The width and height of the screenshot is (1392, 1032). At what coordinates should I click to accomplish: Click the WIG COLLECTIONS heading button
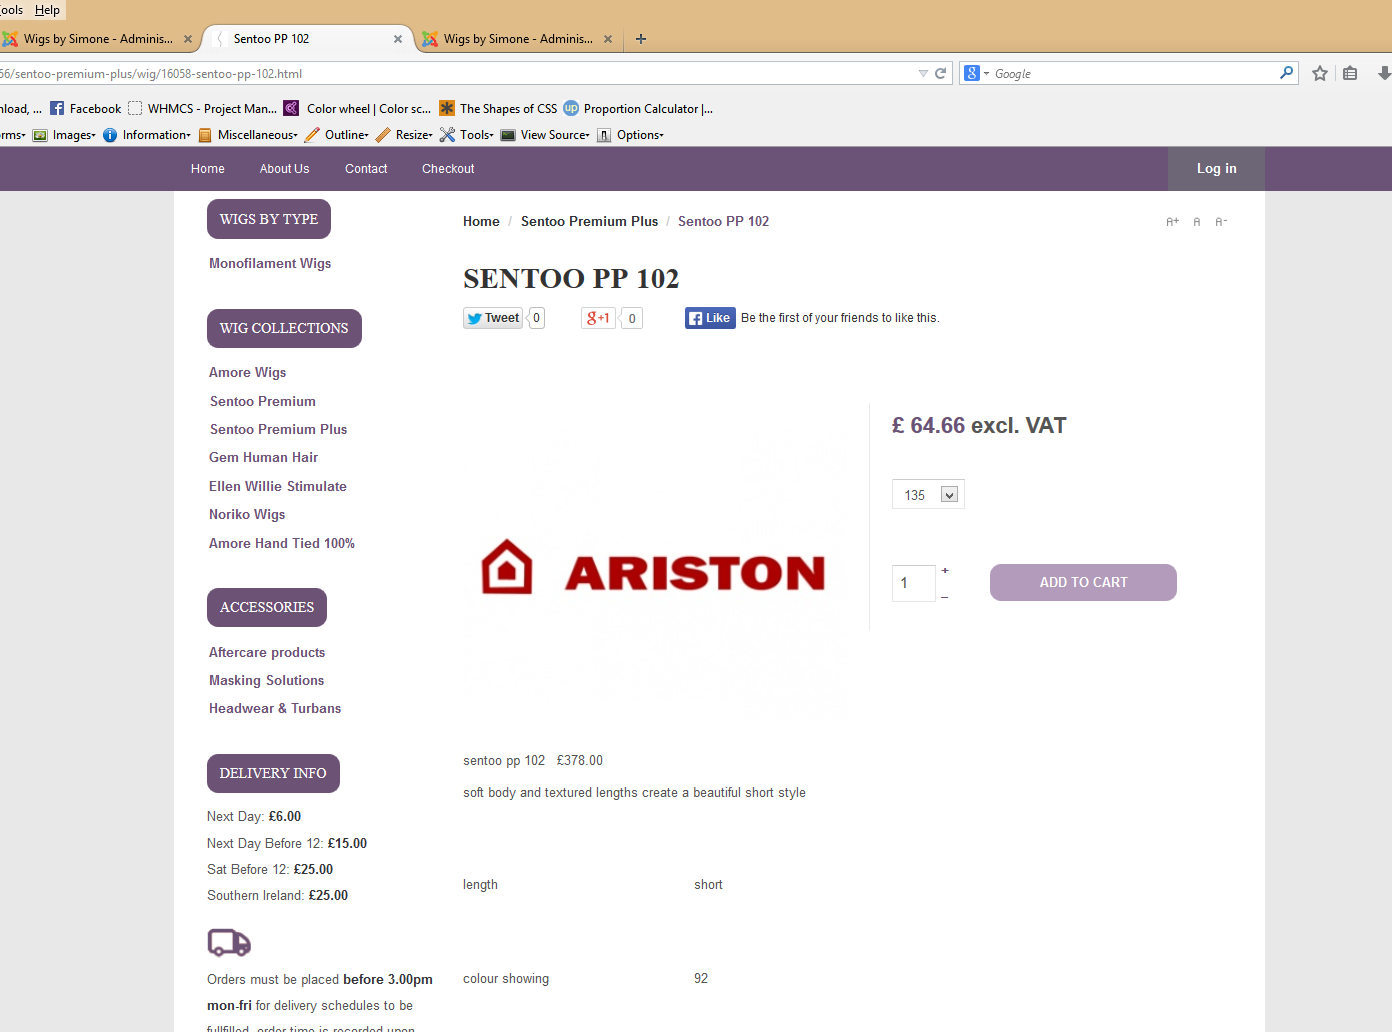tap(284, 329)
